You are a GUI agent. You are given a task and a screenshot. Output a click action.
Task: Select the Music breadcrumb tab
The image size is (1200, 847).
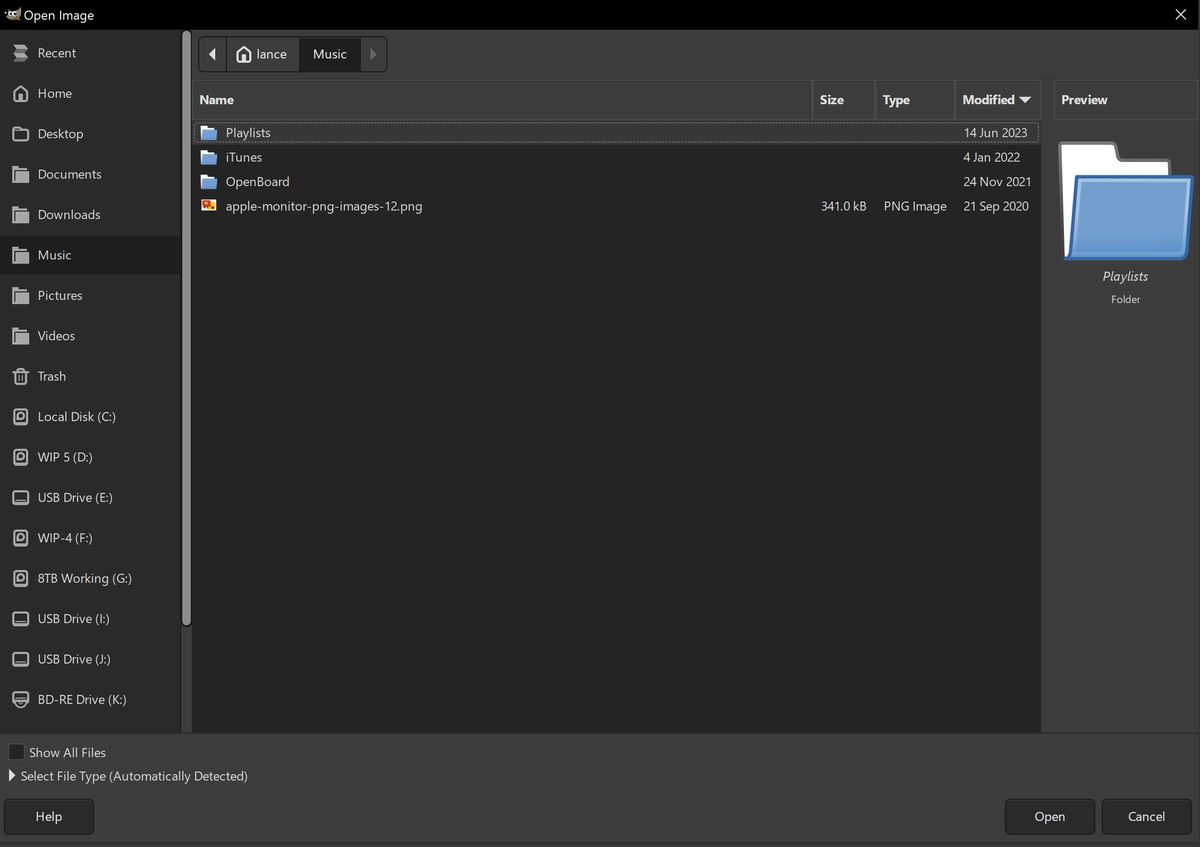[329, 54]
